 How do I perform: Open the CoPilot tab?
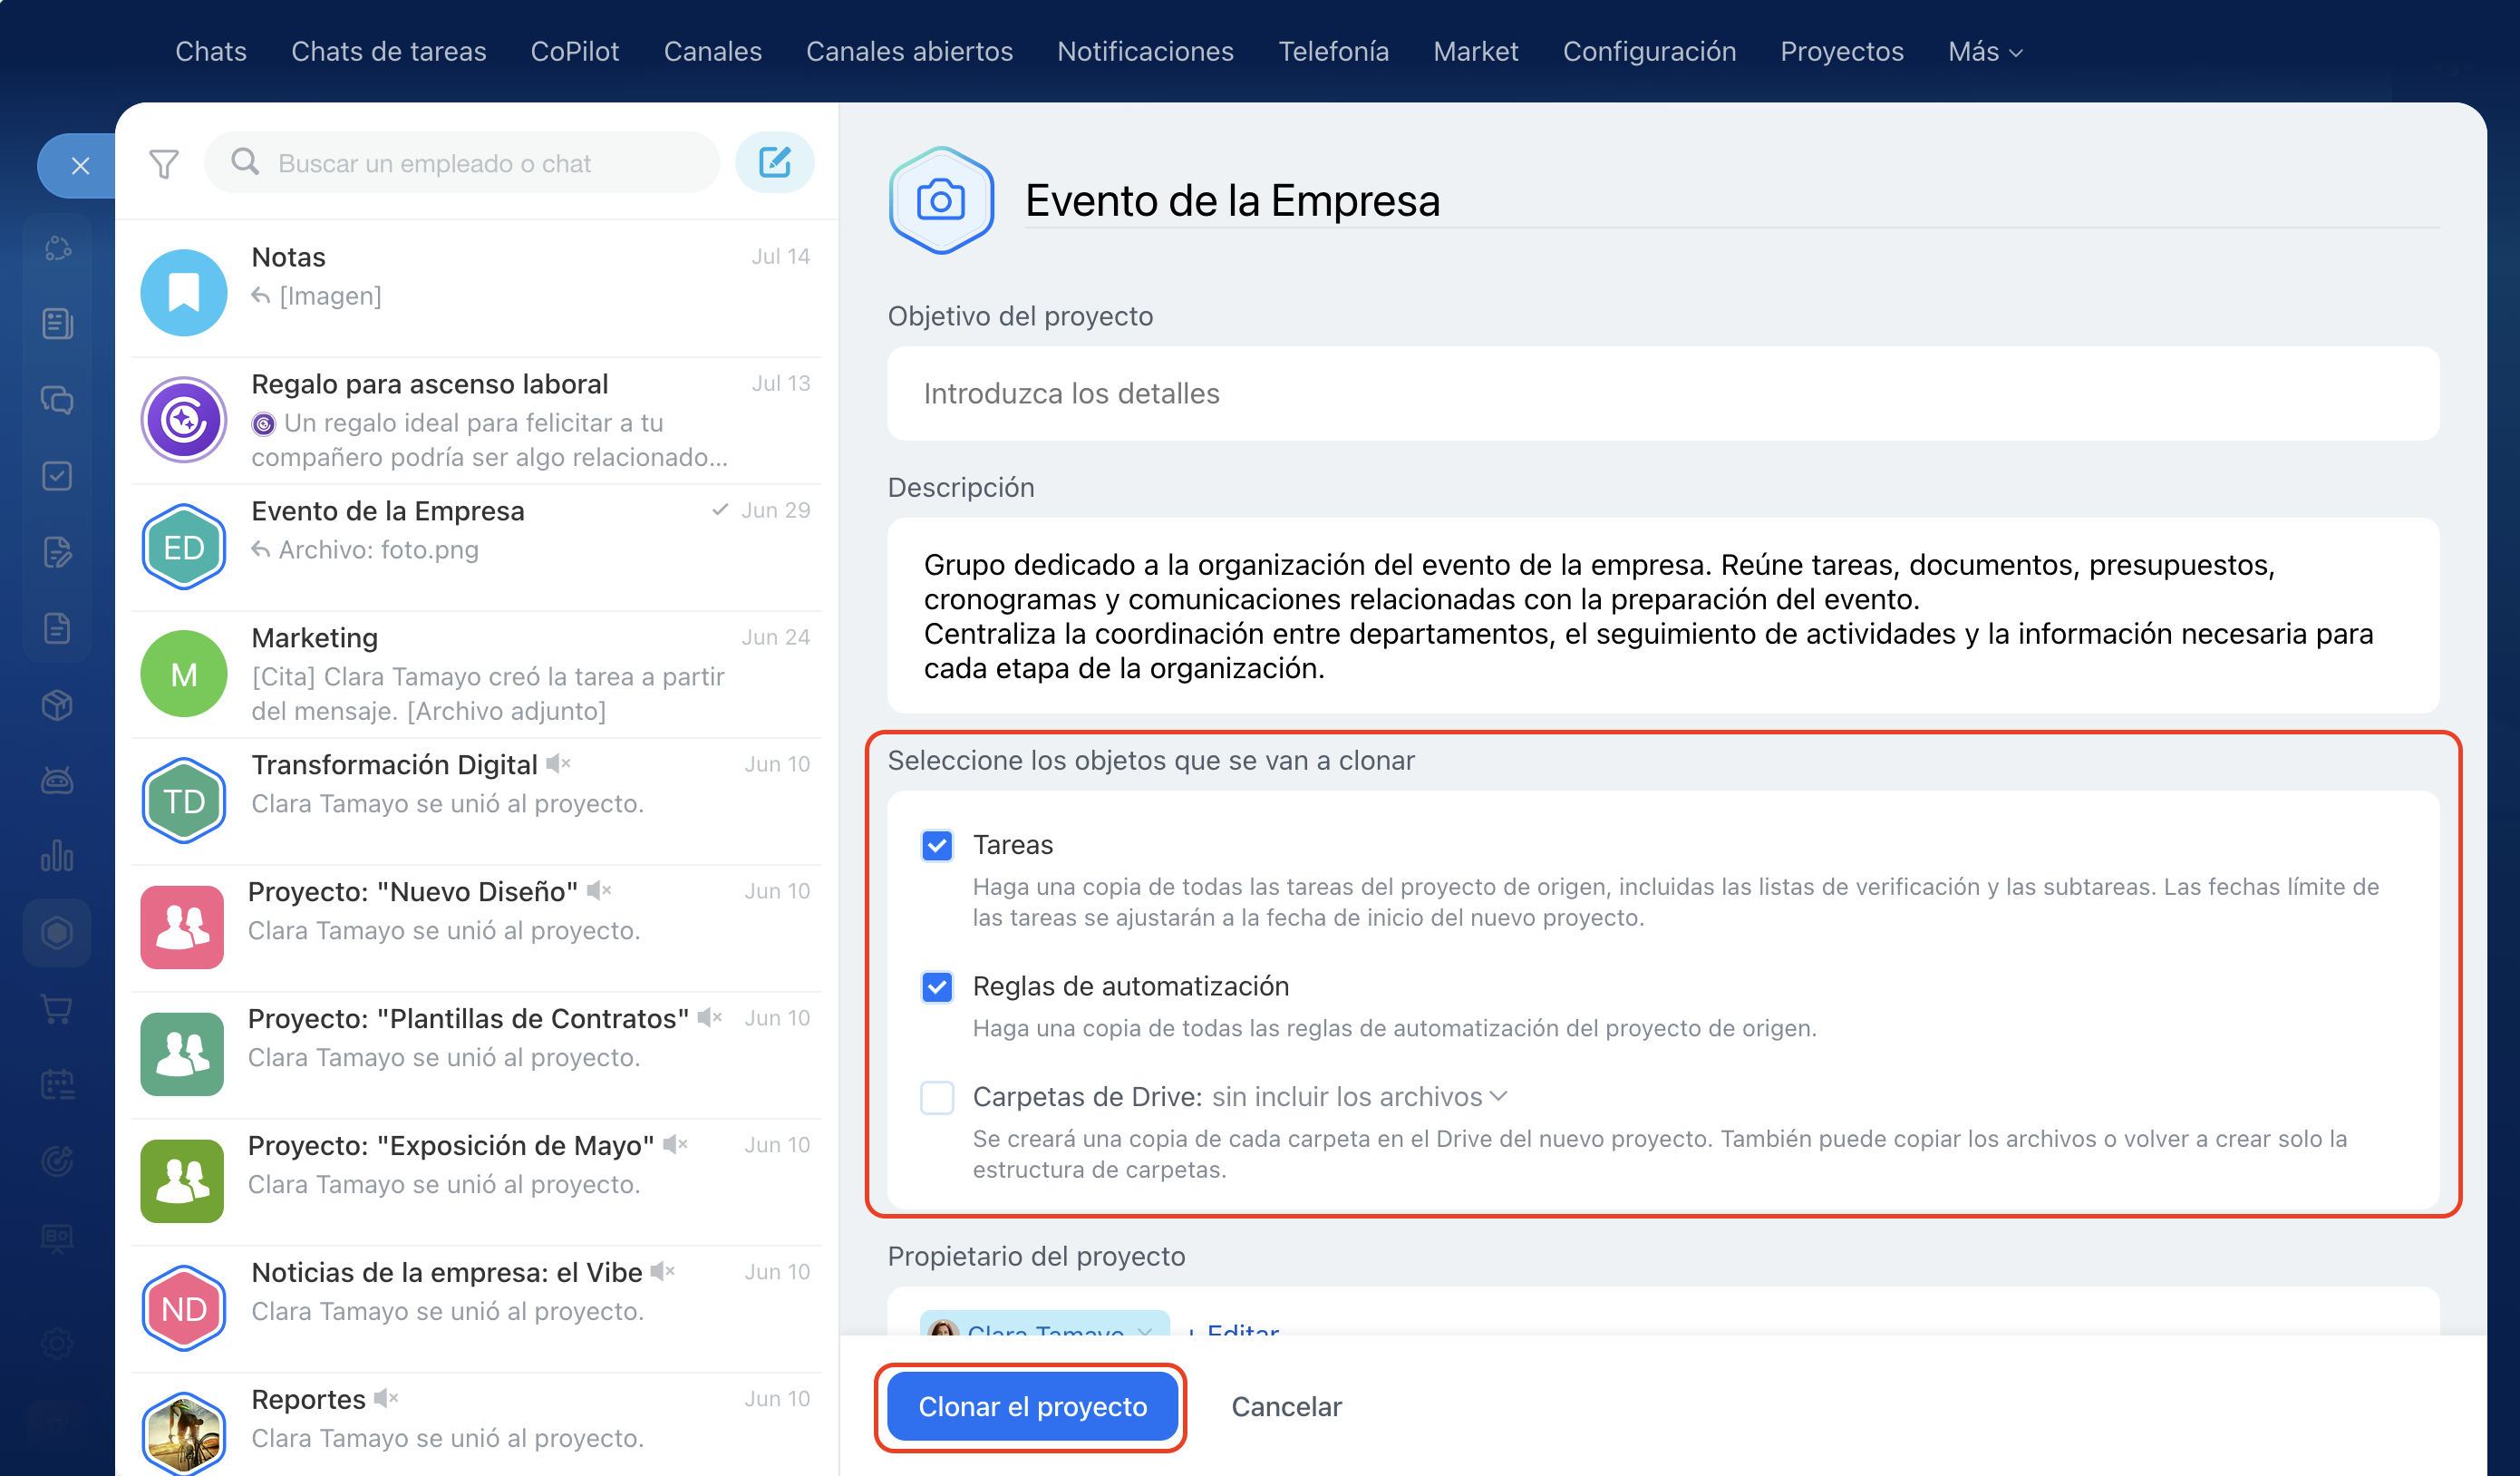575,51
